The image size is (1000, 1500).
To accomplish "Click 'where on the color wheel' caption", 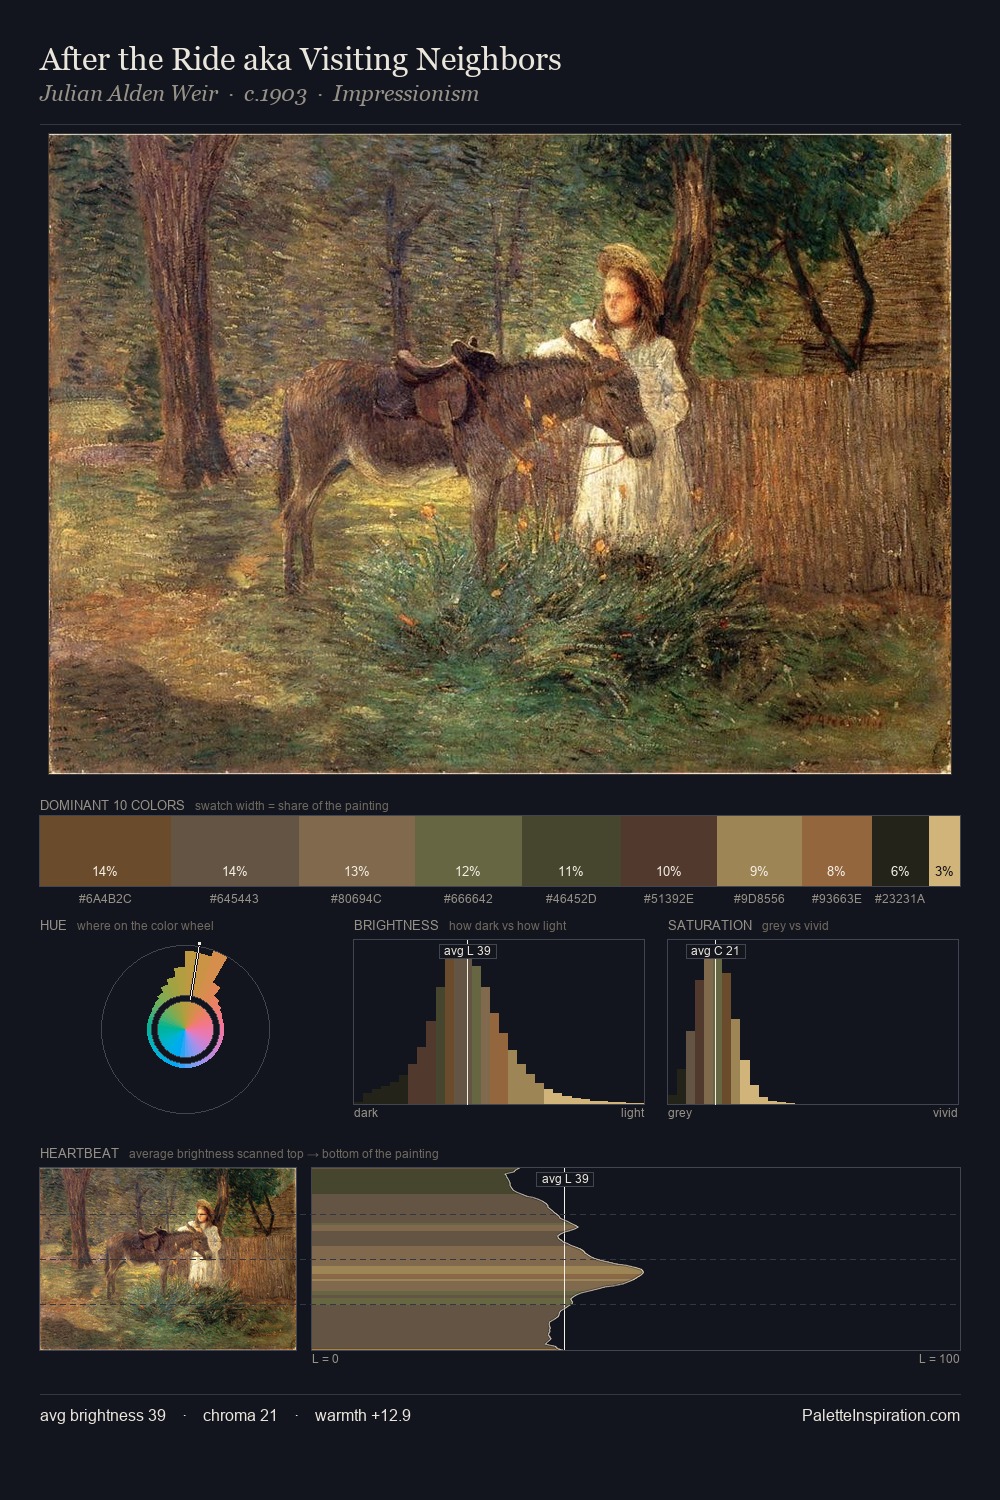I will [145, 926].
